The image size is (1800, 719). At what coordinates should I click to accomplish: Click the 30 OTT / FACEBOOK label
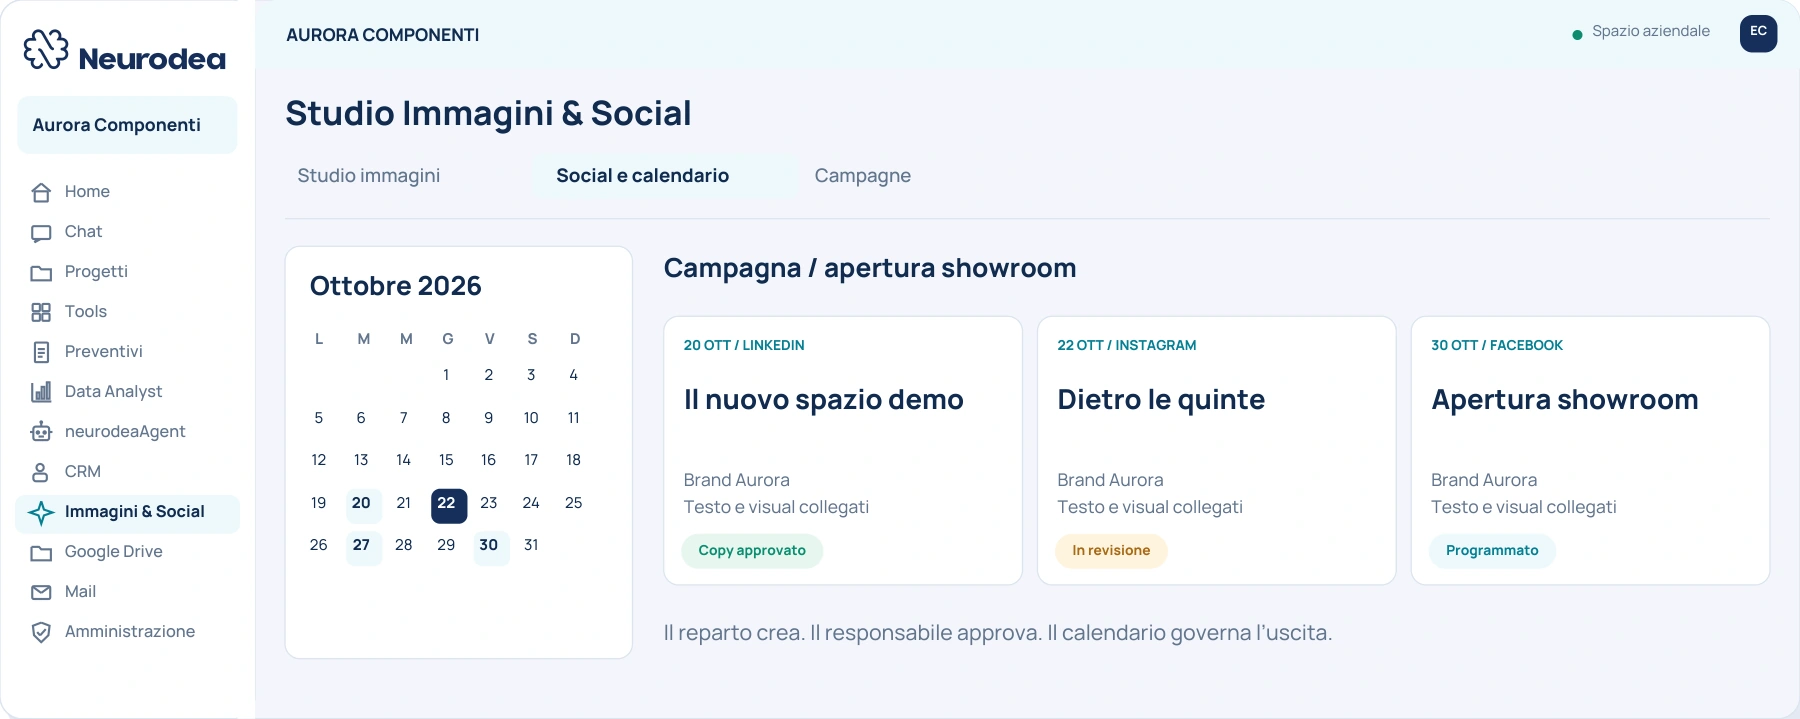(1496, 345)
